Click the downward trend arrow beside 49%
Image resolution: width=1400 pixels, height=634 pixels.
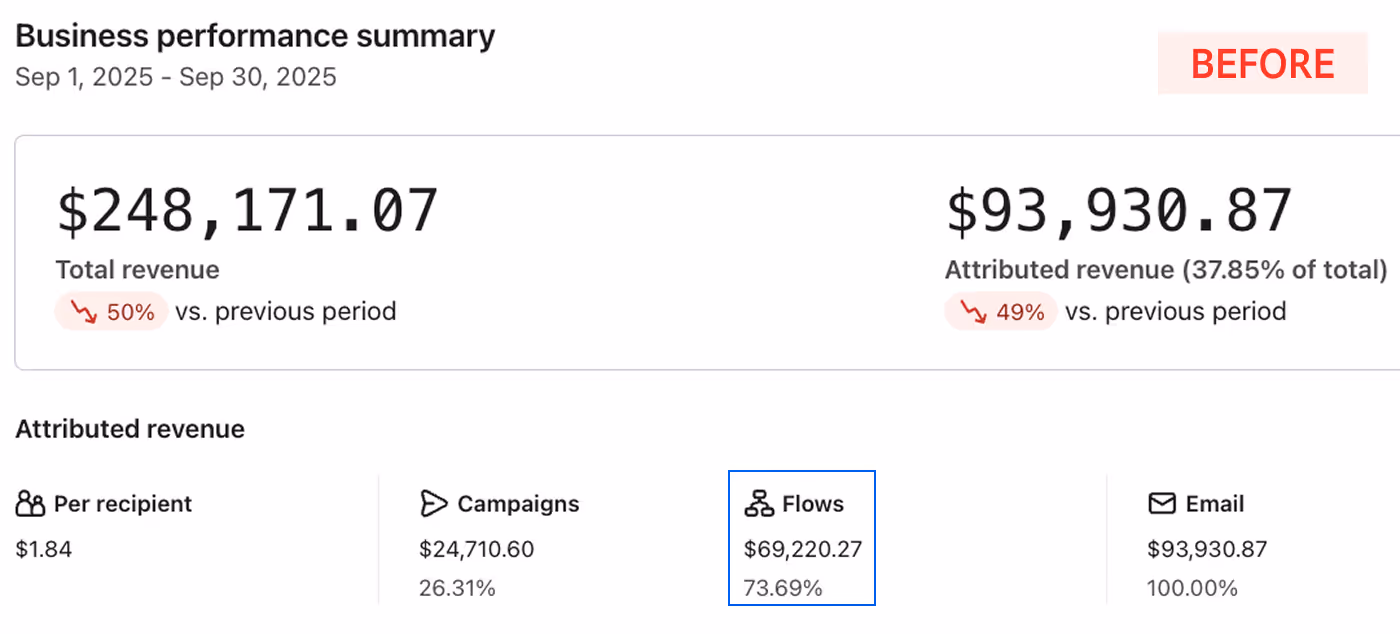(973, 311)
